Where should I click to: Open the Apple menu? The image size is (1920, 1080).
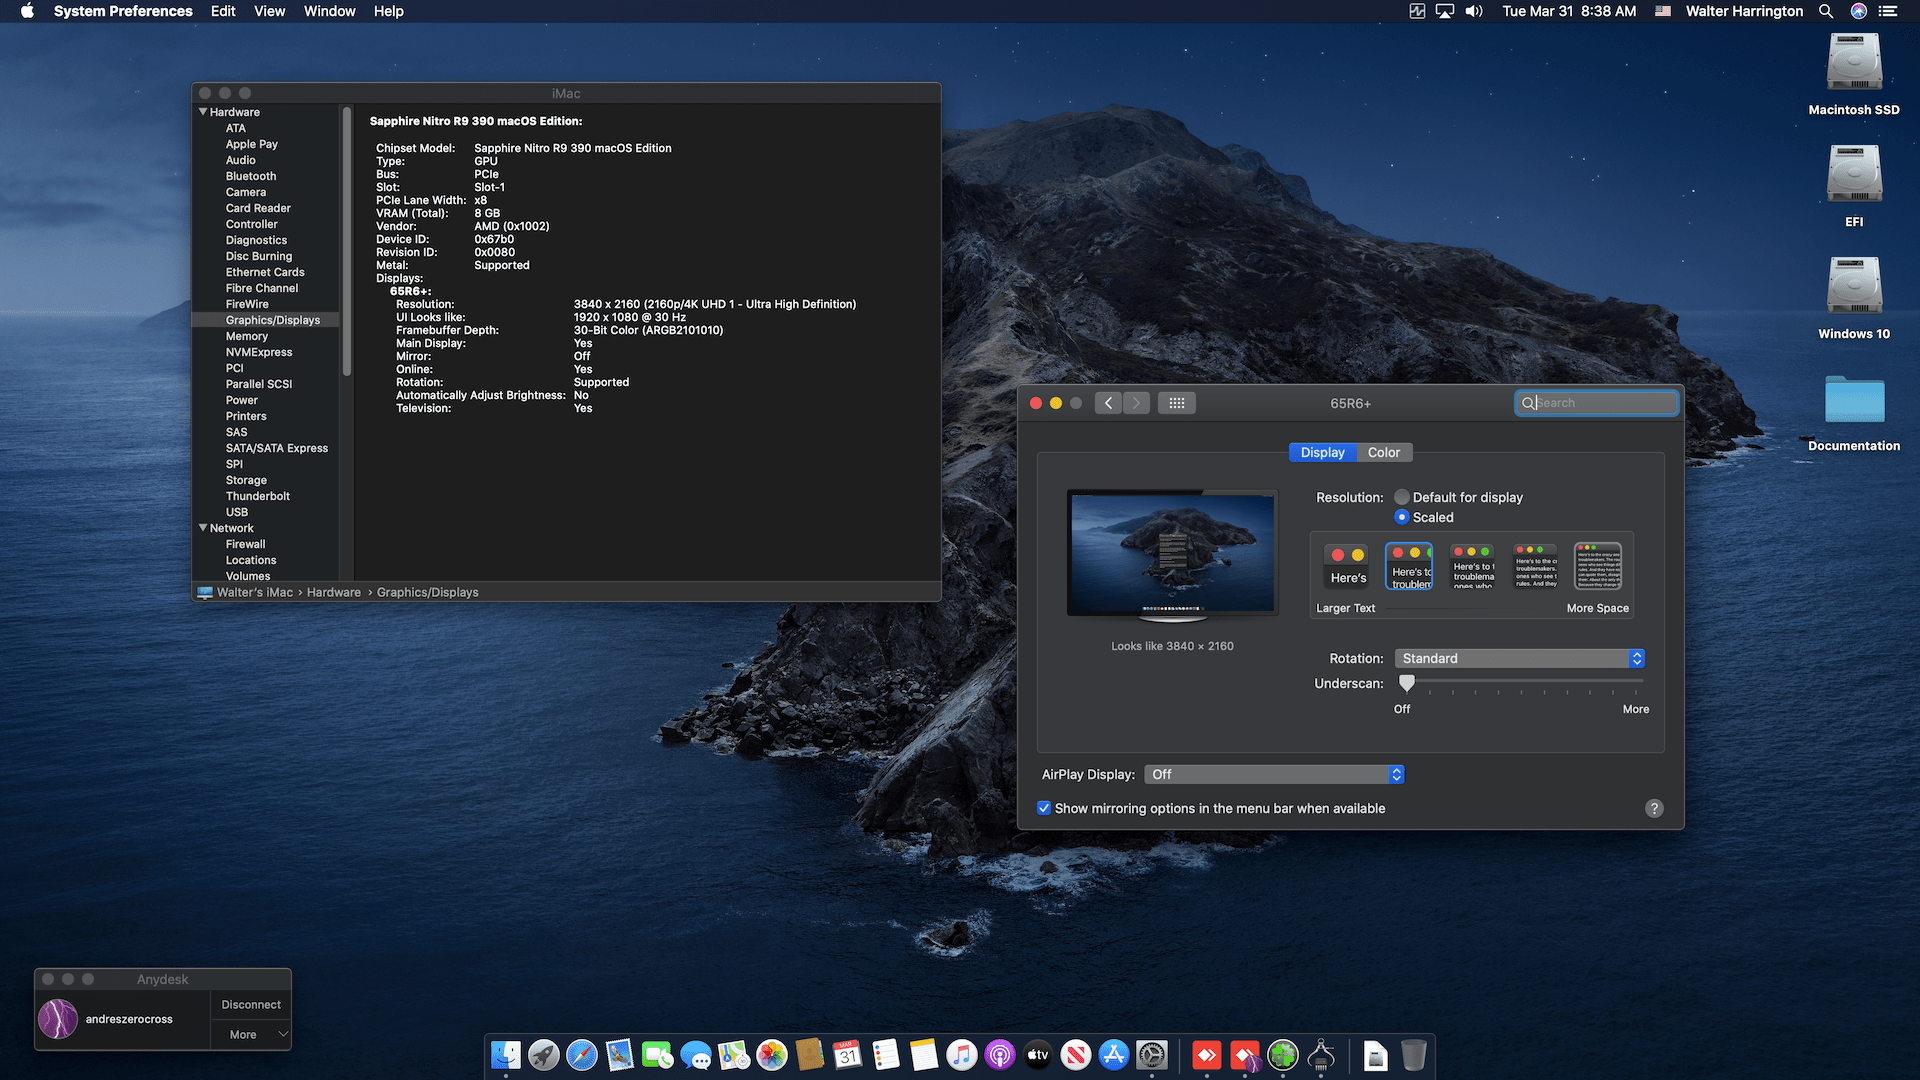tap(27, 11)
